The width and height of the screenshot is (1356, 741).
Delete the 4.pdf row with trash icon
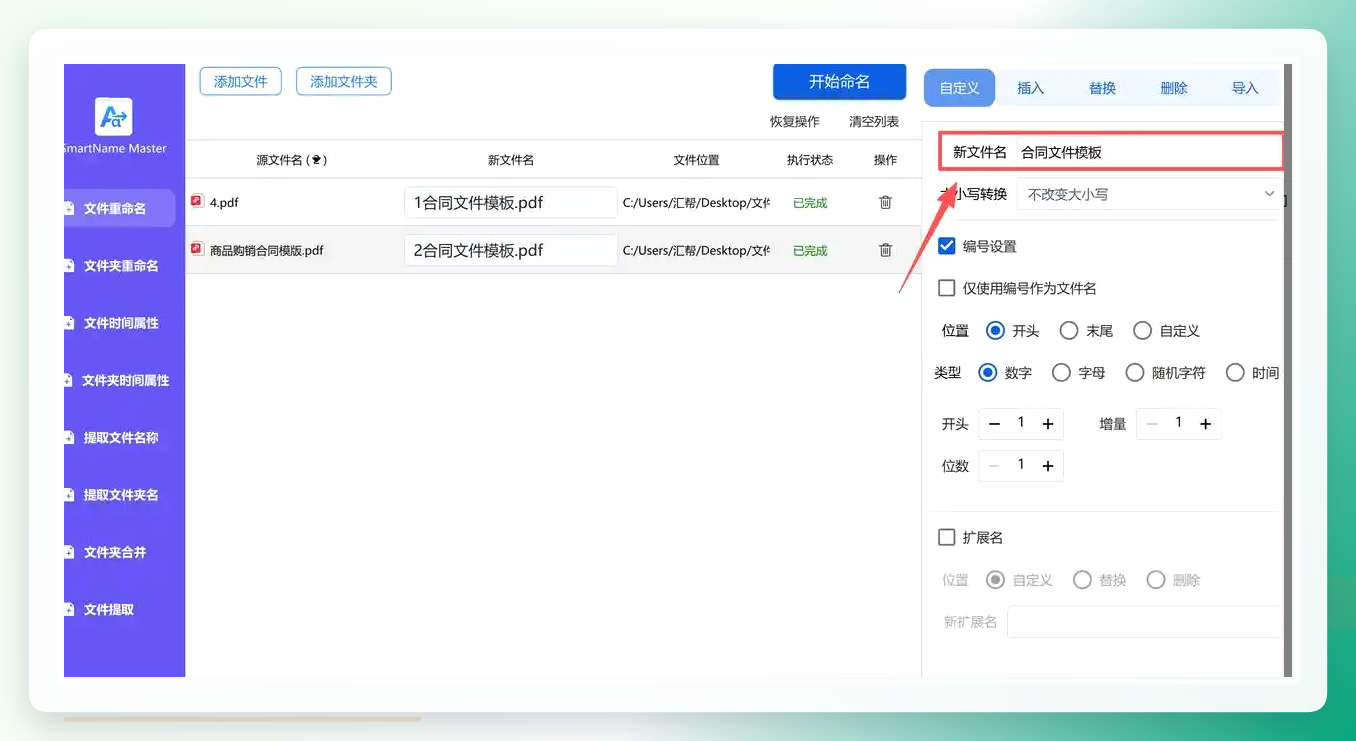885,203
